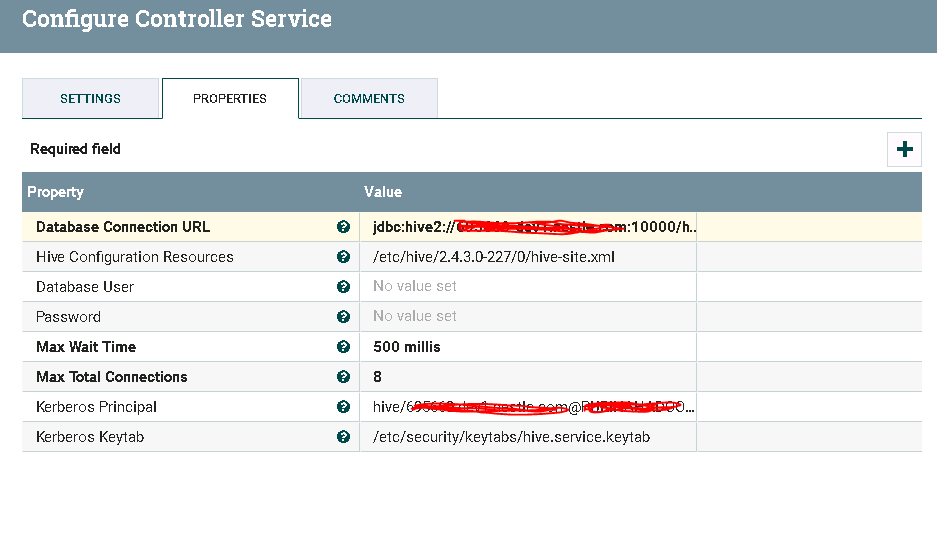Change Max Total Connections value of 8
937x552 pixels.
click(x=378, y=377)
